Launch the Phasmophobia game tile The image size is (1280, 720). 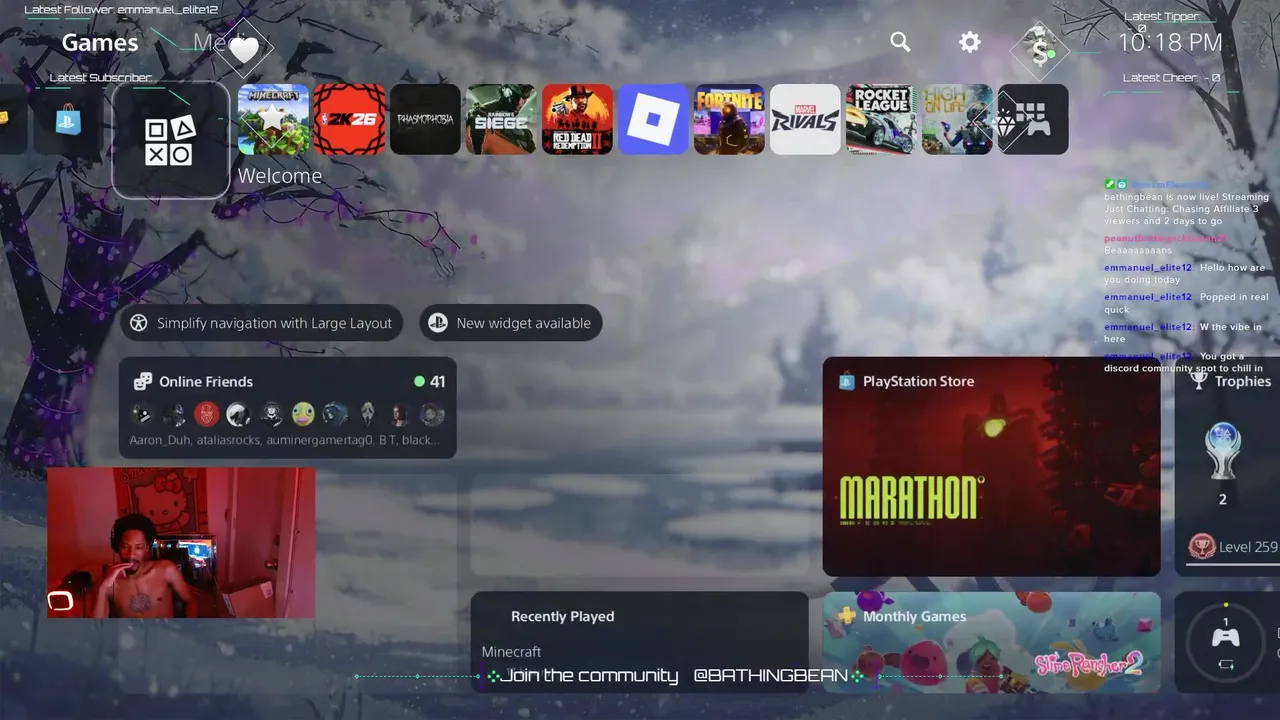(425, 119)
